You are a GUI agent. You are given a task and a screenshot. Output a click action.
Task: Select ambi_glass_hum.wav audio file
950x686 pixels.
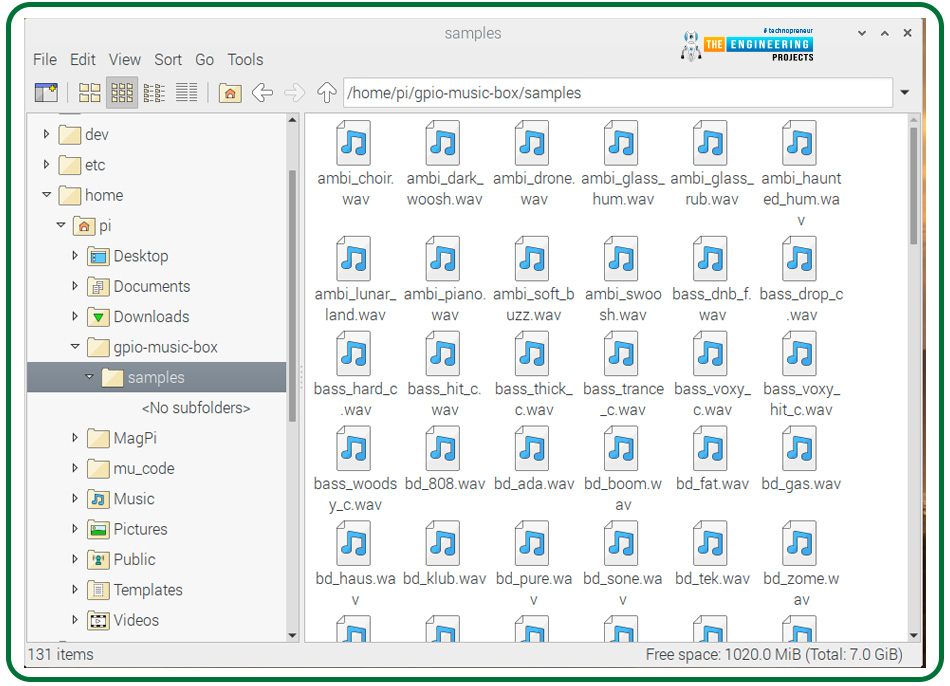click(x=622, y=164)
